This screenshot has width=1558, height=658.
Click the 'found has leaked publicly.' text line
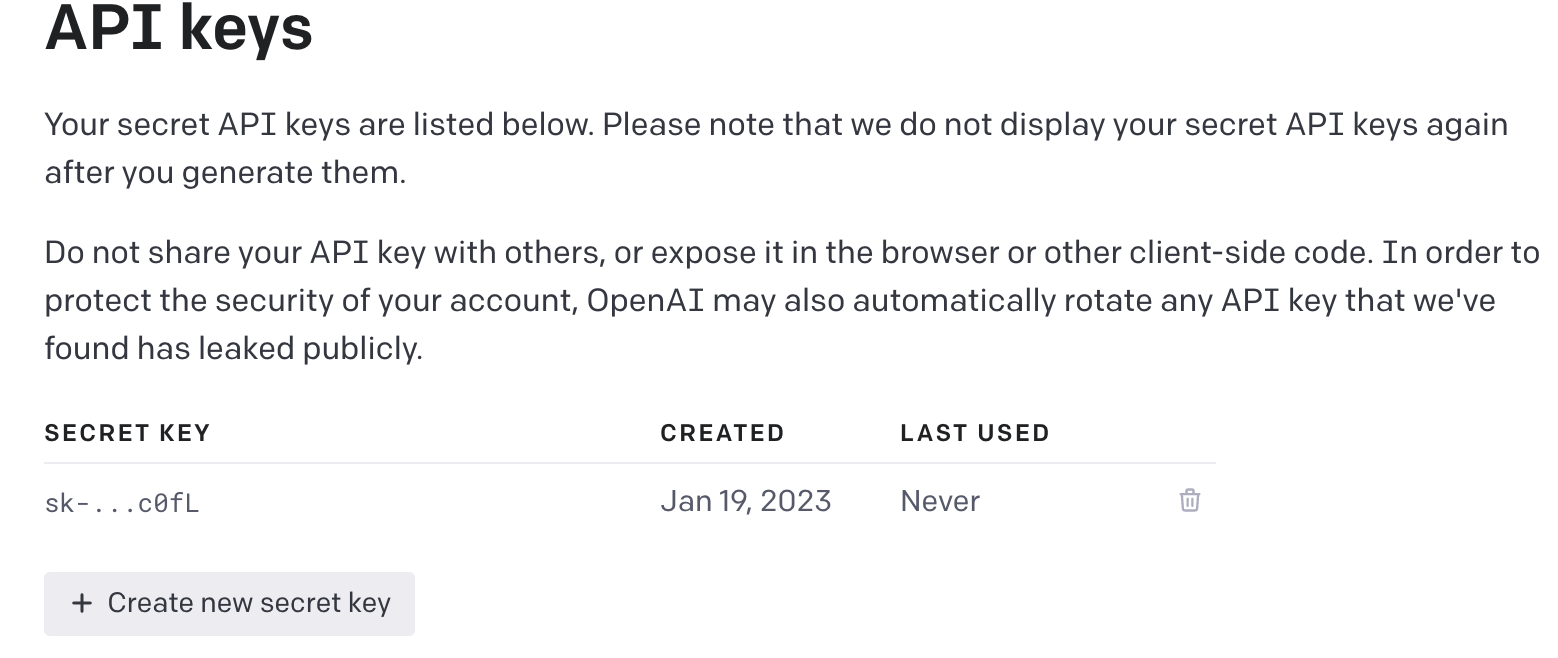[233, 348]
